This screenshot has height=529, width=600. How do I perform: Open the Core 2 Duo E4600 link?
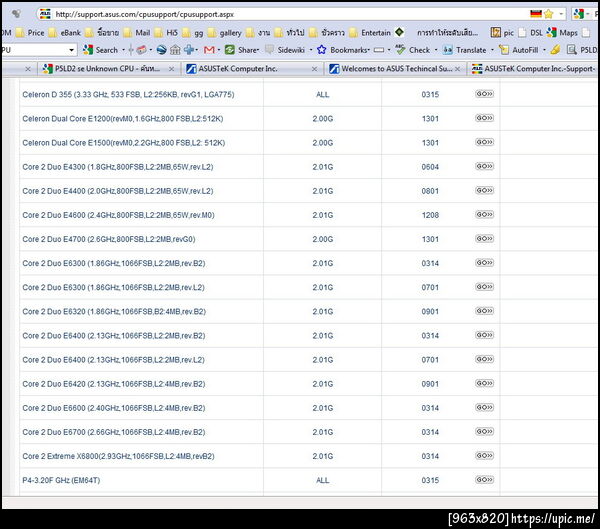pos(118,215)
